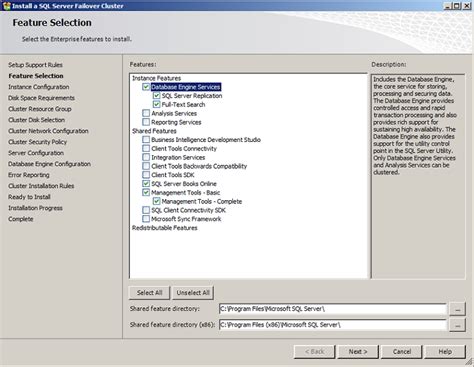The height and width of the screenshot is (367, 474).
Task: Select Full-Text Search label
Action: pos(183,104)
